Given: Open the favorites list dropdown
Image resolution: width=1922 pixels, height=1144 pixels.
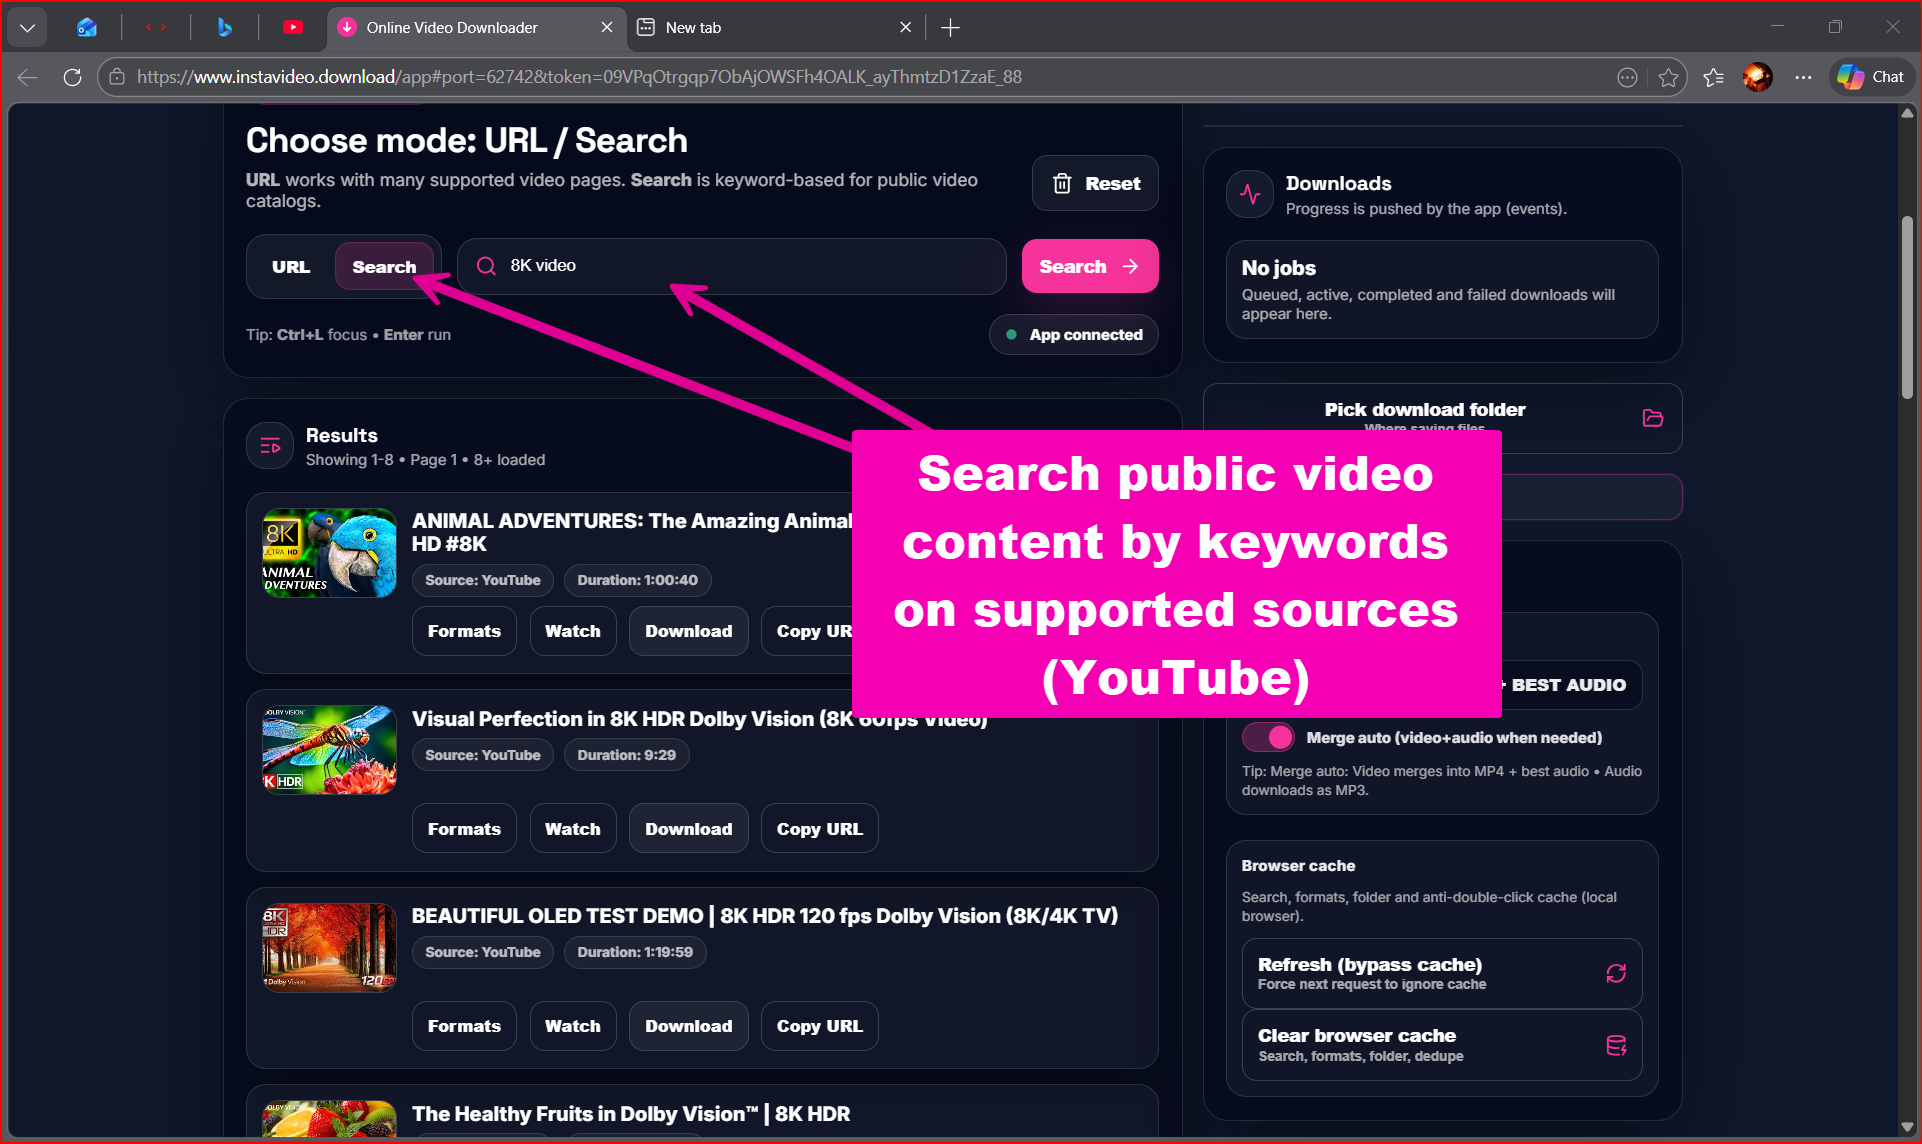Looking at the screenshot, I should tap(1713, 77).
